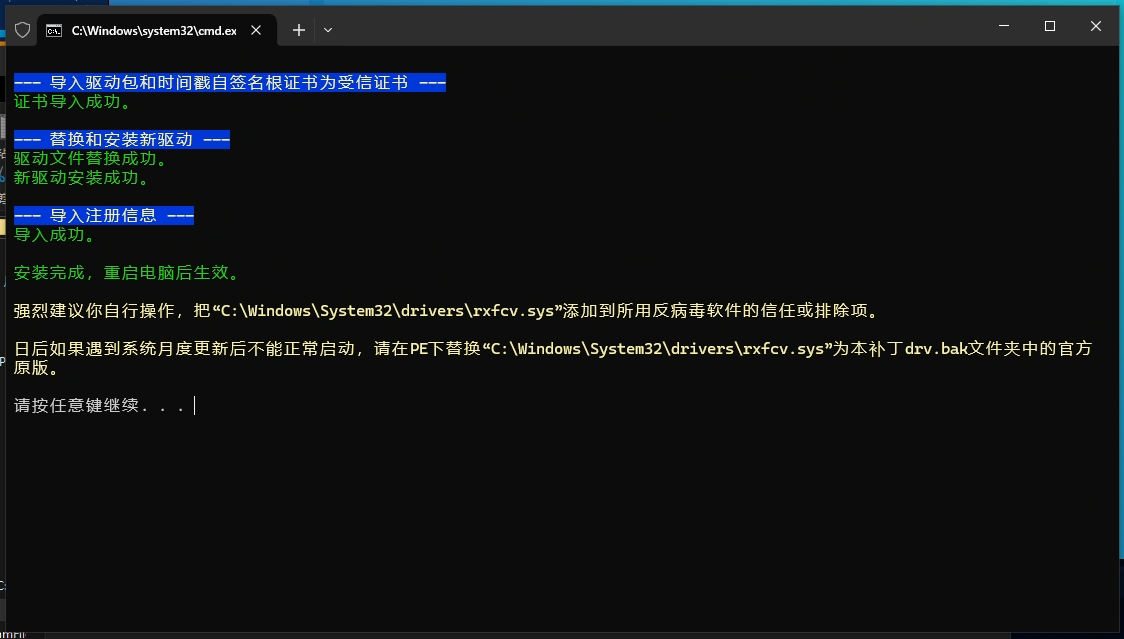This screenshot has width=1124, height=639.
Task: Click the cmd.exe console icon in tab
Action: pyautogui.click(x=55, y=30)
